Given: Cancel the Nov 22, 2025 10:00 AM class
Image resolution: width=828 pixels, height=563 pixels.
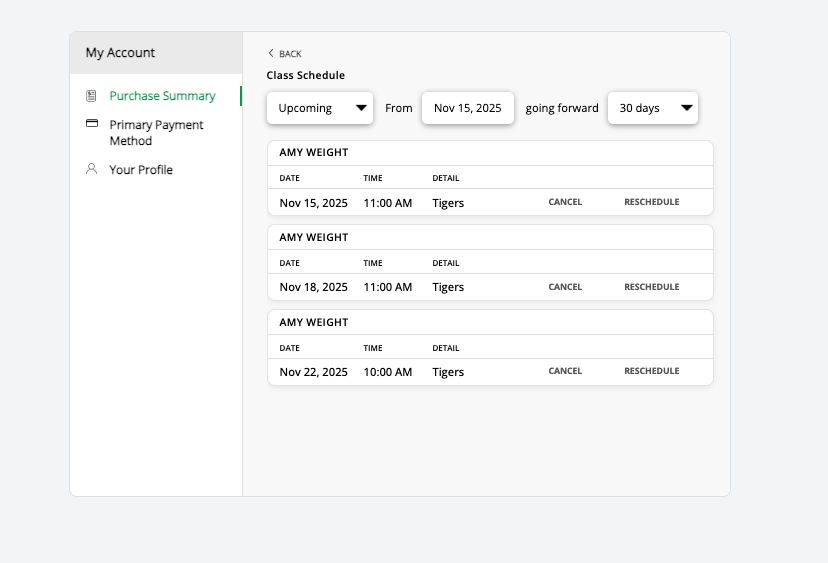Looking at the screenshot, I should tap(565, 371).
